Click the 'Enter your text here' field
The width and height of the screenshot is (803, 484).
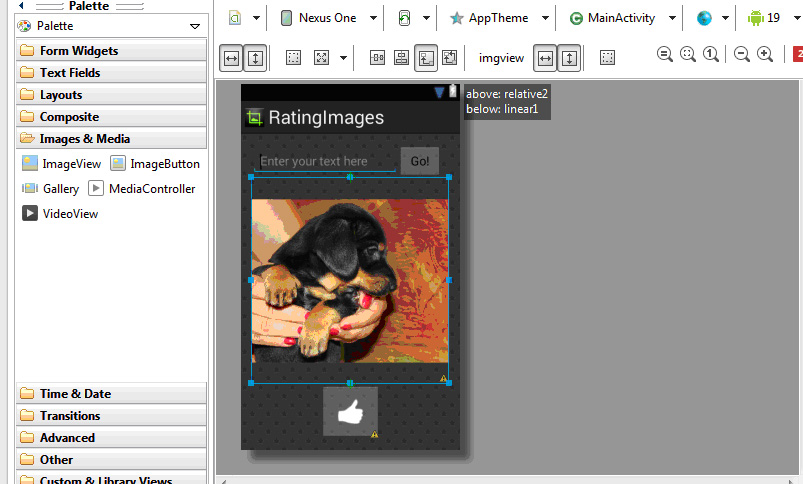(x=325, y=161)
